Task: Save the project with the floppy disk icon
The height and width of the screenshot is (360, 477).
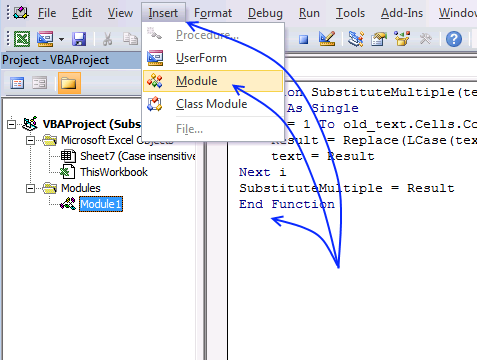Action: click(79, 39)
